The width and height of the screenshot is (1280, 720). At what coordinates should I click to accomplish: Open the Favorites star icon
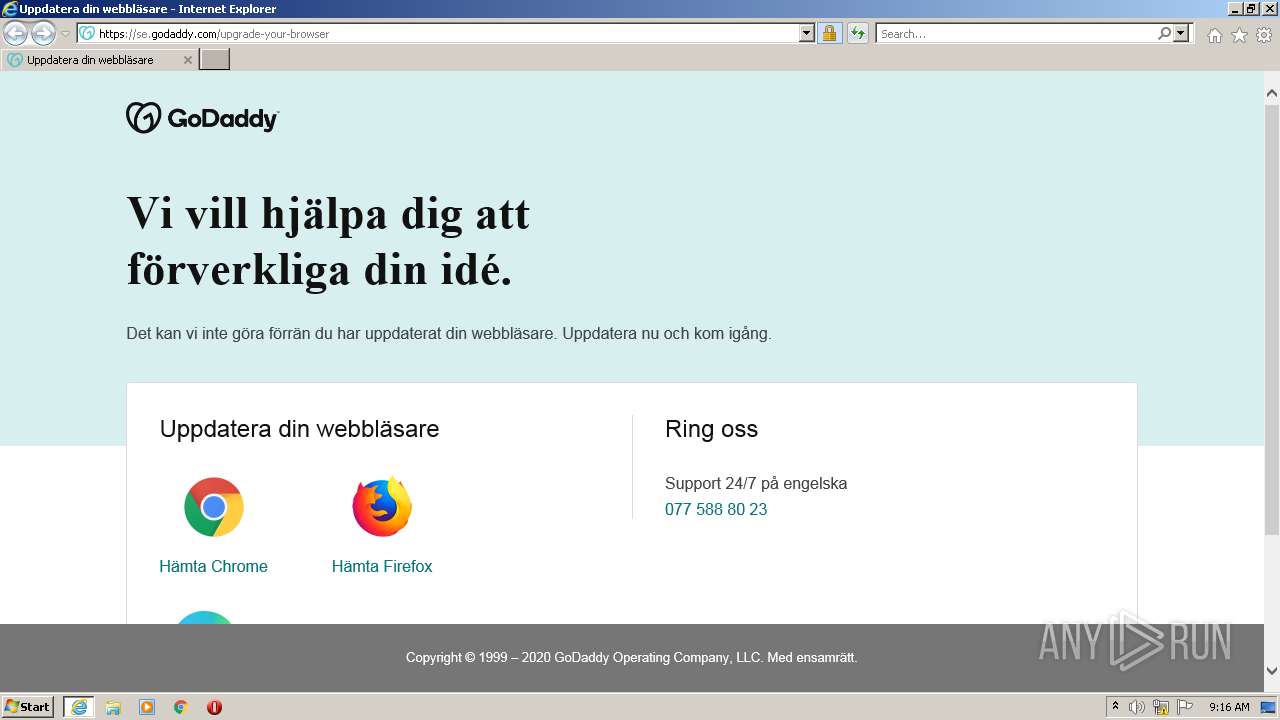click(1239, 35)
